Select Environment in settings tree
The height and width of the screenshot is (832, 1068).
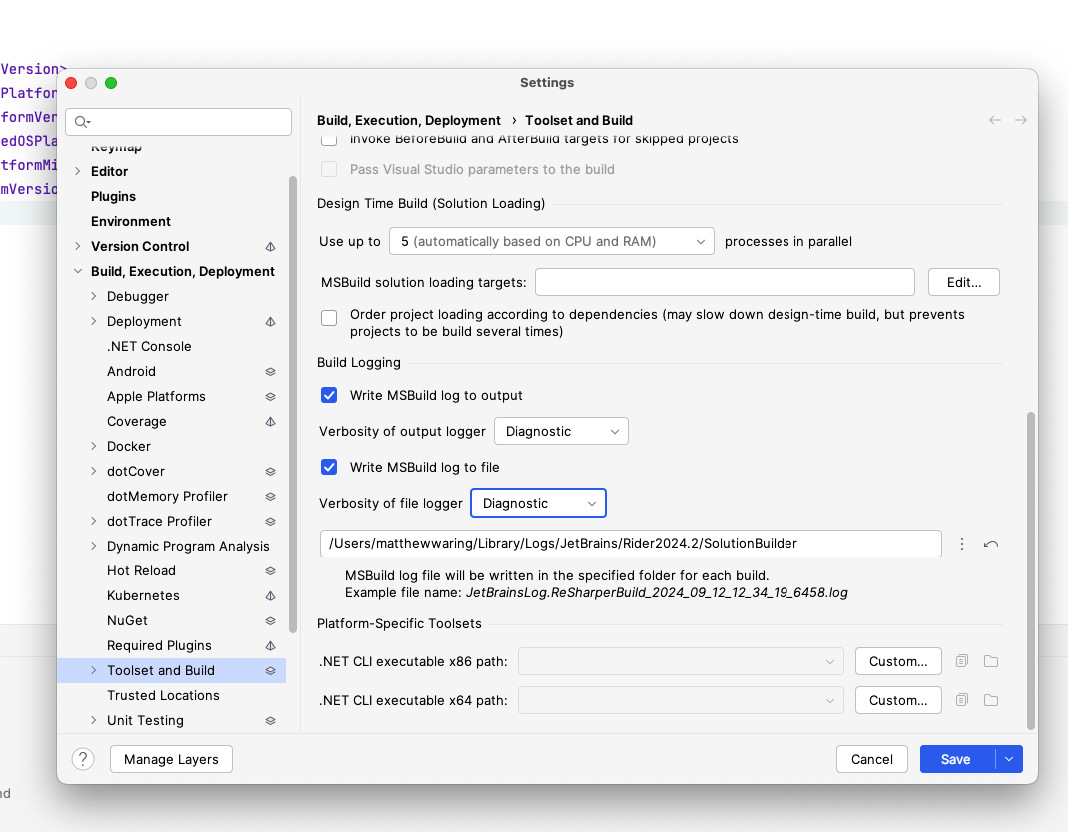131,221
